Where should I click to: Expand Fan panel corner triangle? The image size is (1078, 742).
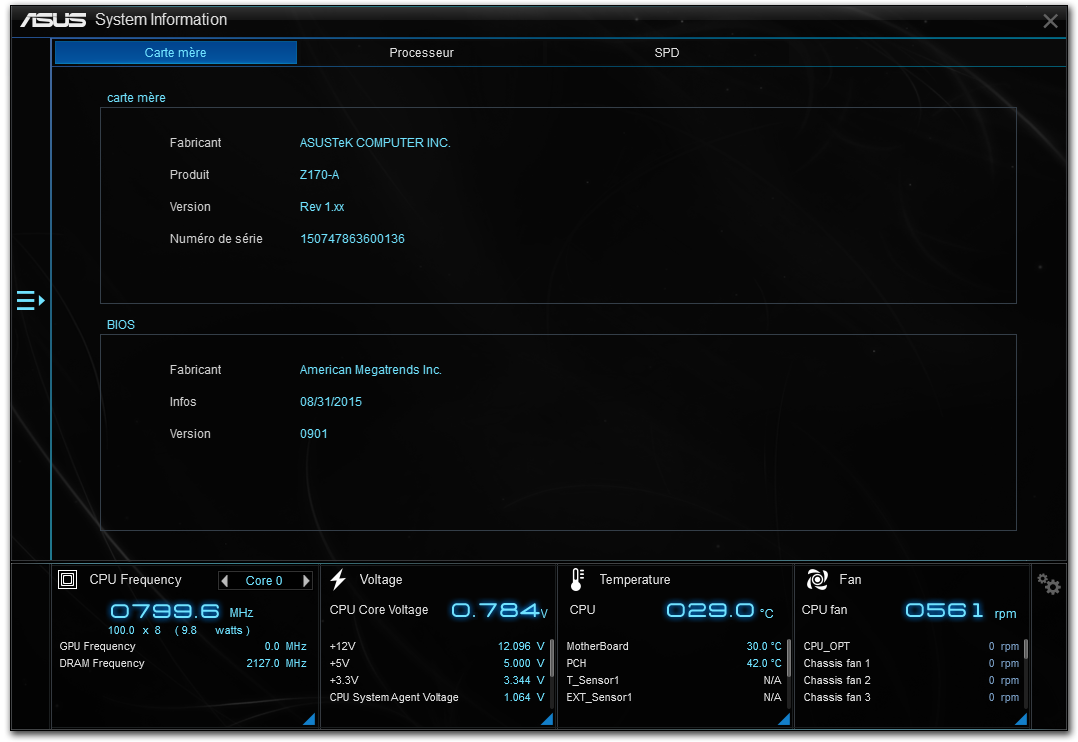pyautogui.click(x=1022, y=719)
